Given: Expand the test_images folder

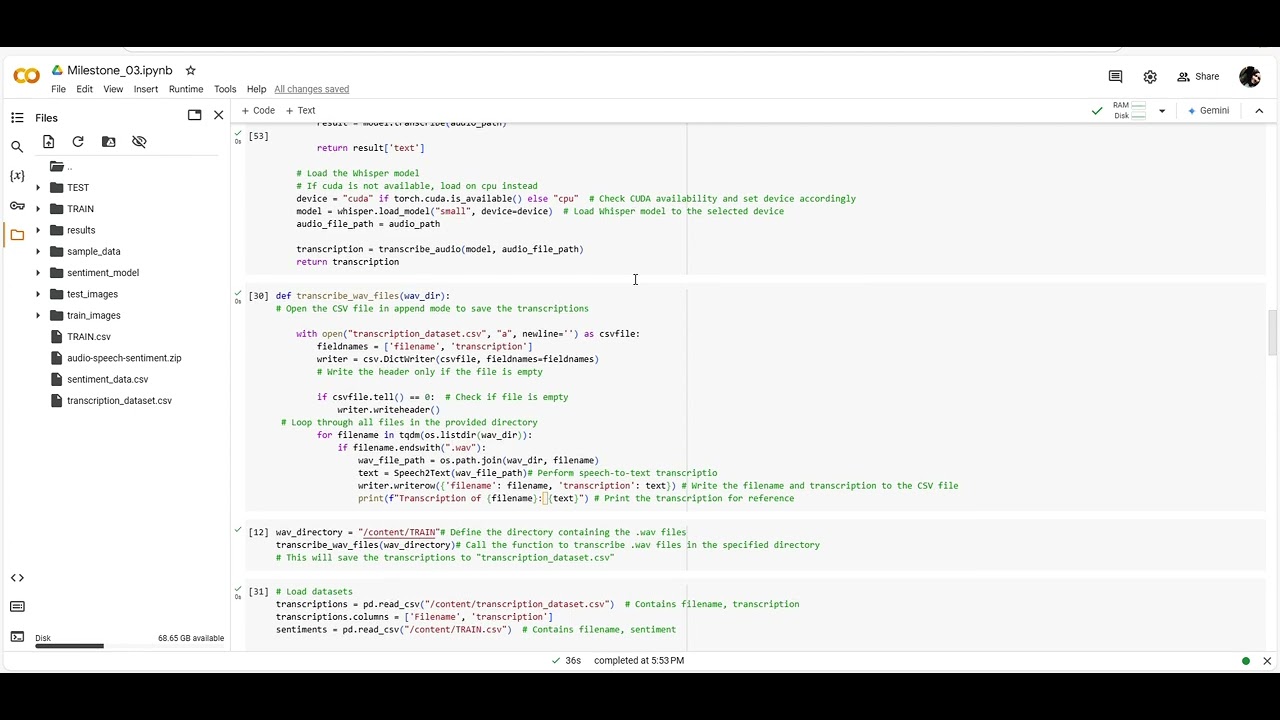Looking at the screenshot, I should tap(38, 294).
